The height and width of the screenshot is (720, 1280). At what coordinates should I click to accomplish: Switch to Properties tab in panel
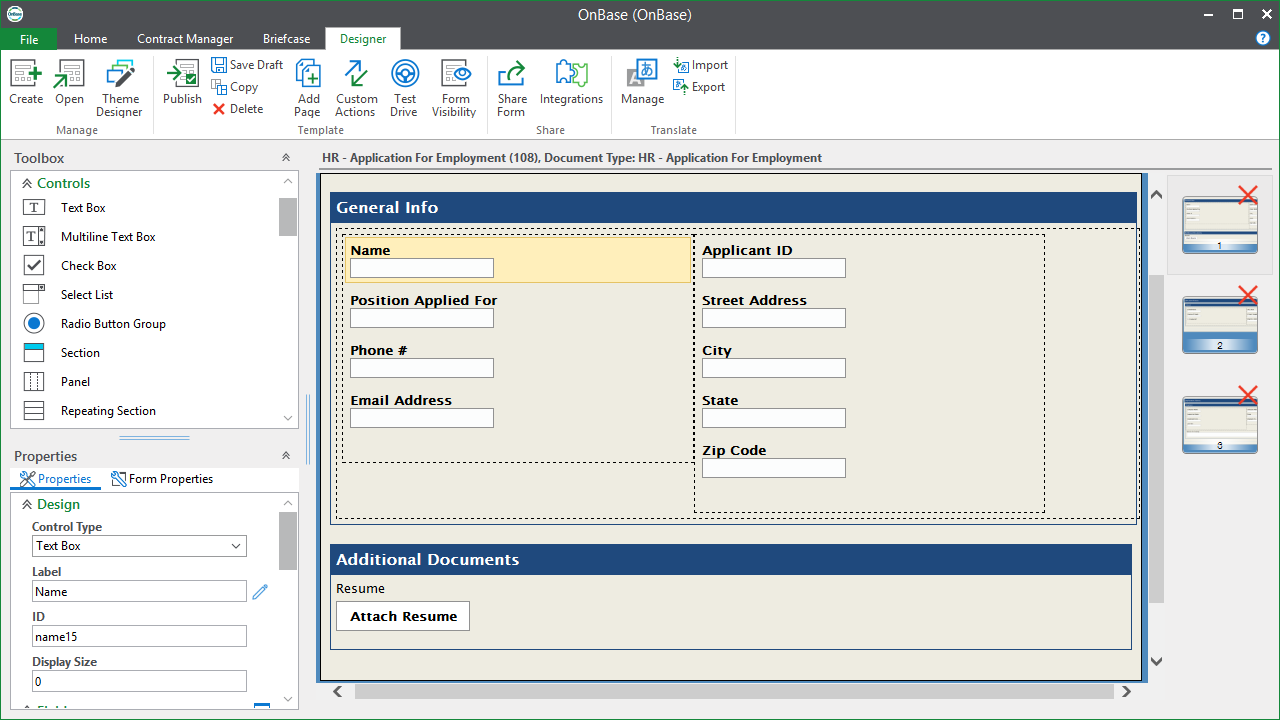56,479
